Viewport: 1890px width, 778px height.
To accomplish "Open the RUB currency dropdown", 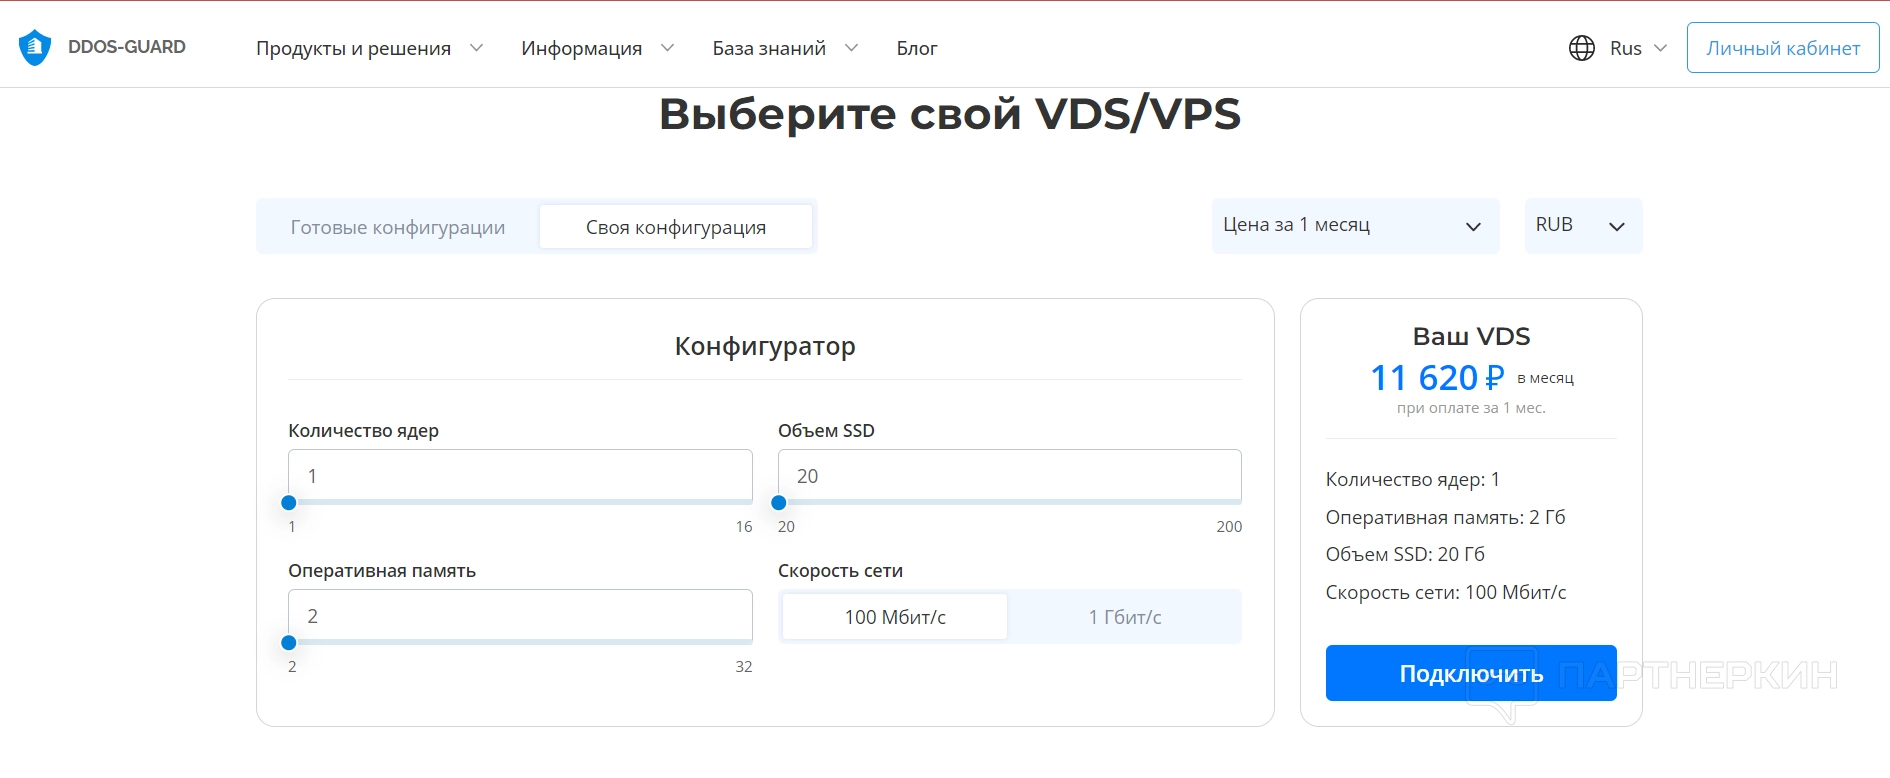I will coord(1583,226).
